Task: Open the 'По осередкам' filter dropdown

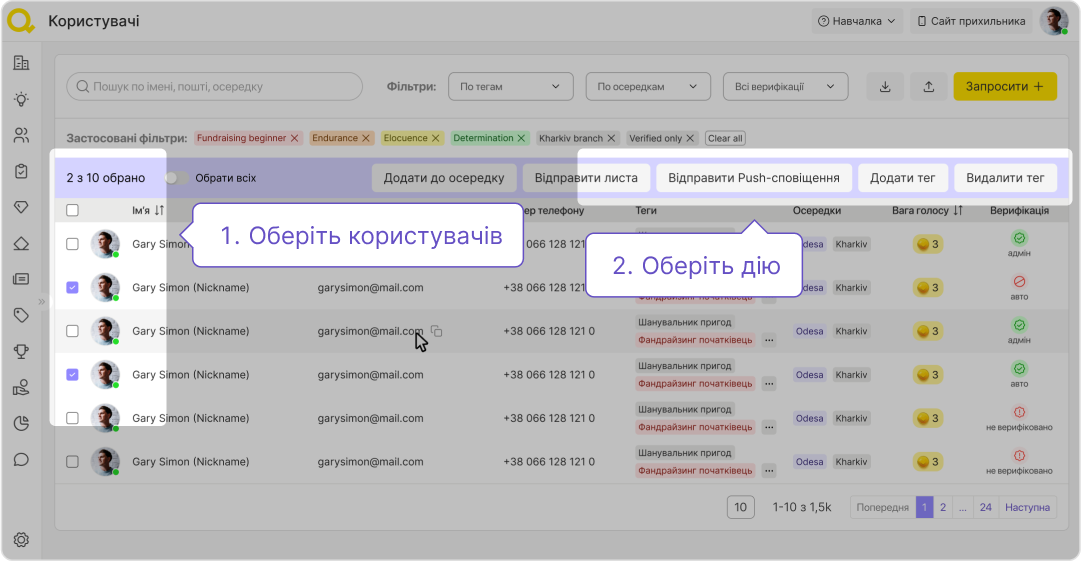Action: [x=647, y=87]
